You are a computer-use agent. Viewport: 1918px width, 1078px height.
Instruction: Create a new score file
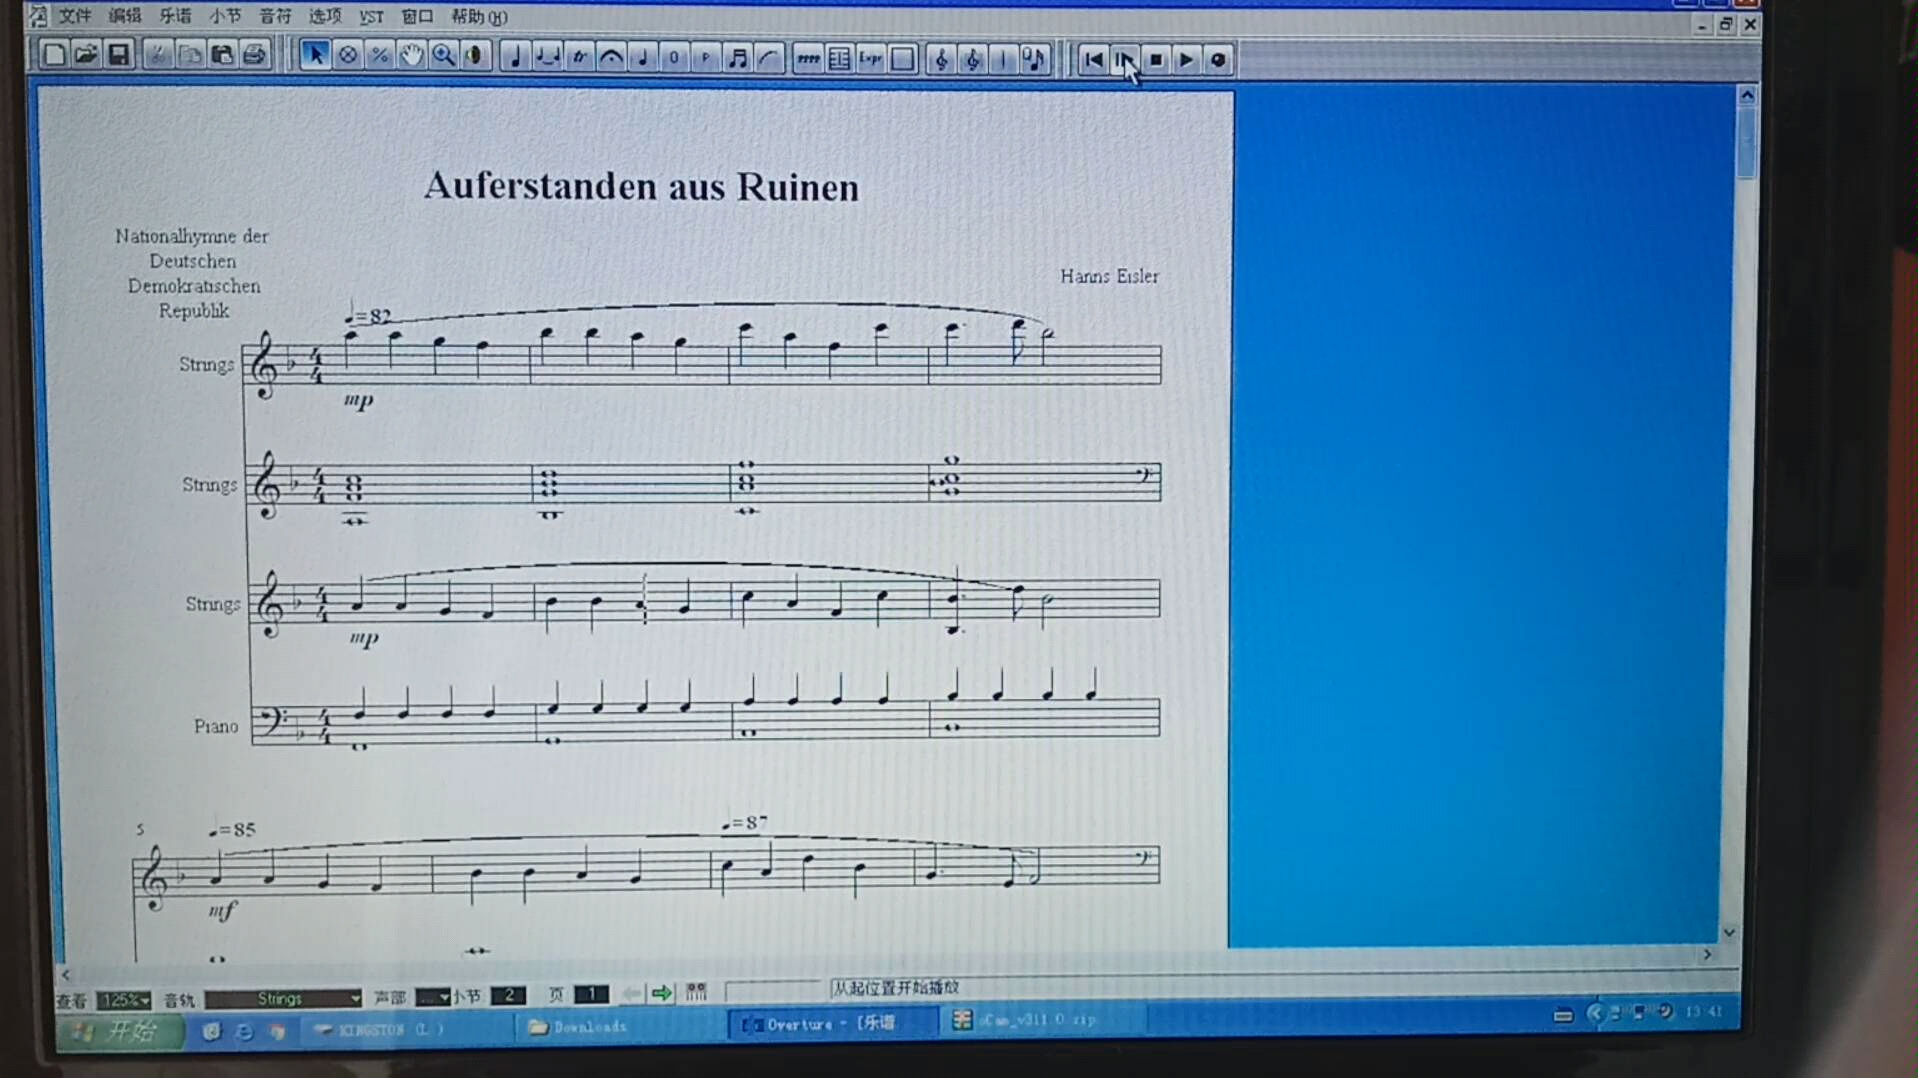54,55
